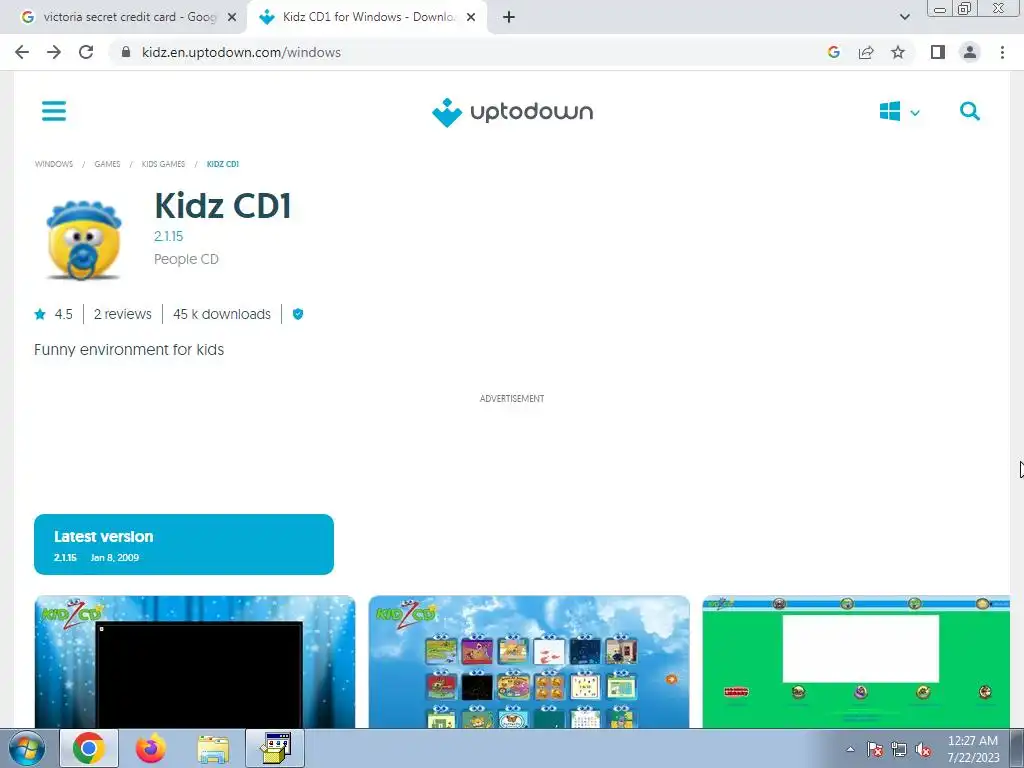Click the Uptodown logo
This screenshot has width=1024, height=768.
click(x=513, y=112)
